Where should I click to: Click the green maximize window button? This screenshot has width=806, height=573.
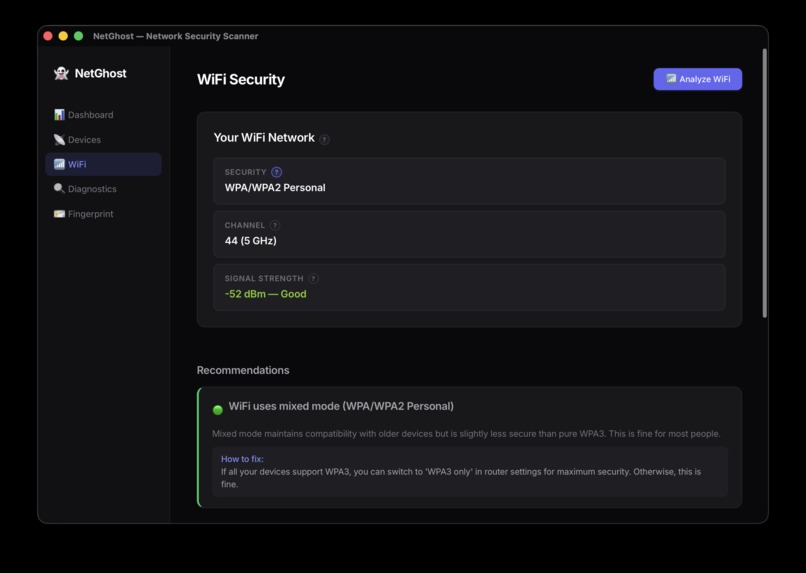79,36
